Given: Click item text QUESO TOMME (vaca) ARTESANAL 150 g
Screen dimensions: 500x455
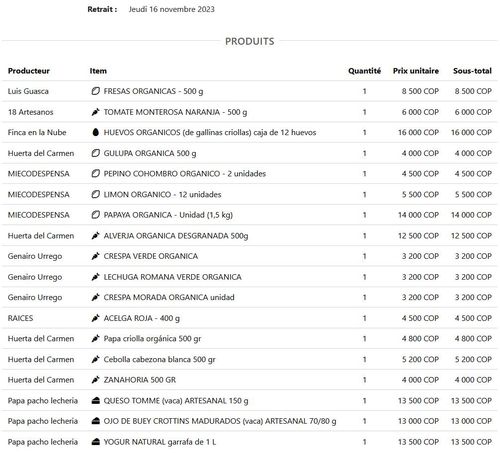Looking at the screenshot, I should (x=176, y=401).
